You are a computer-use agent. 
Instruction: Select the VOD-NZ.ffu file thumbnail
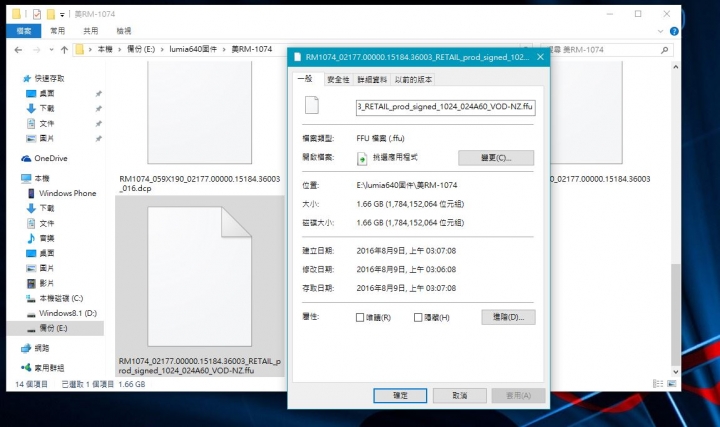click(x=199, y=276)
